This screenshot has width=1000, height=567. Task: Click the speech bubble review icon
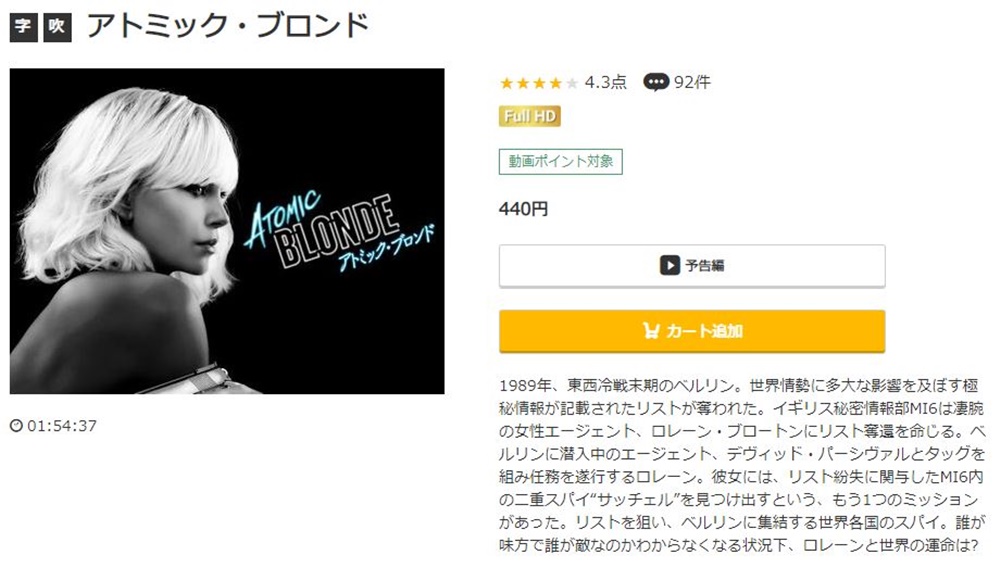(x=656, y=82)
